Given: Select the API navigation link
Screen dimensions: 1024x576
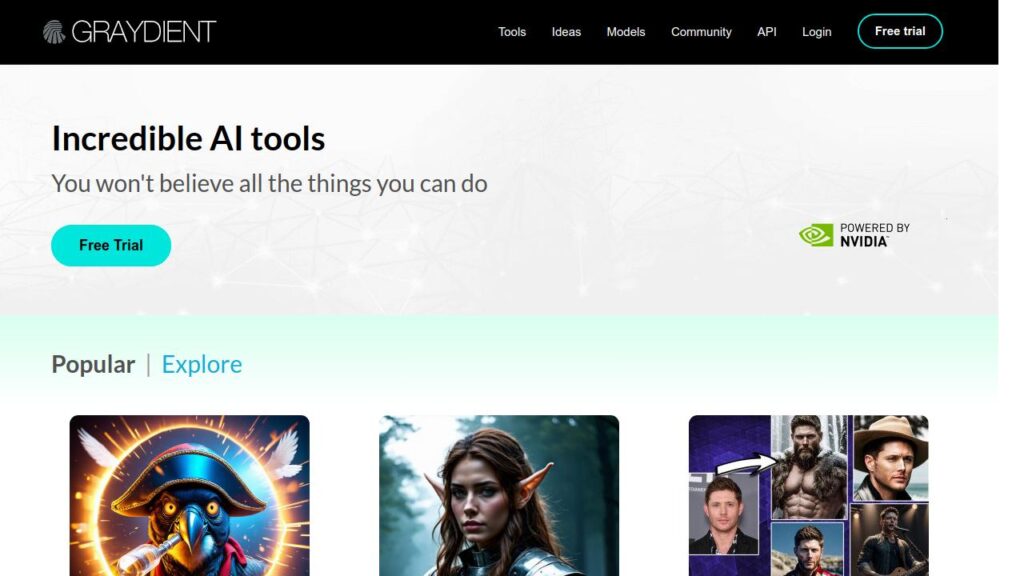Looking at the screenshot, I should 767,31.
